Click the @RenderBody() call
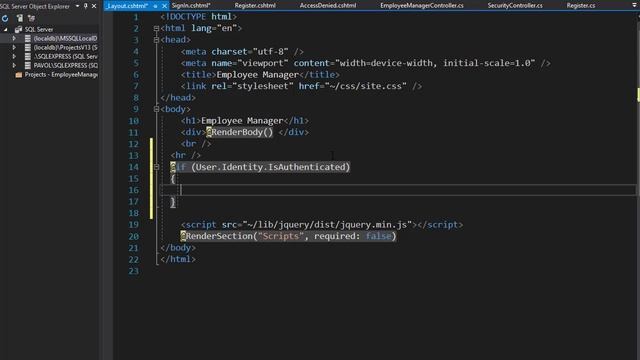The width and height of the screenshot is (640, 360). click(240, 132)
